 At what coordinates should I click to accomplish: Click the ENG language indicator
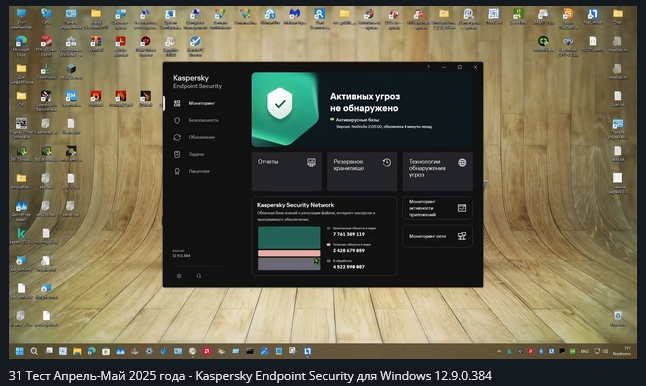(585, 351)
